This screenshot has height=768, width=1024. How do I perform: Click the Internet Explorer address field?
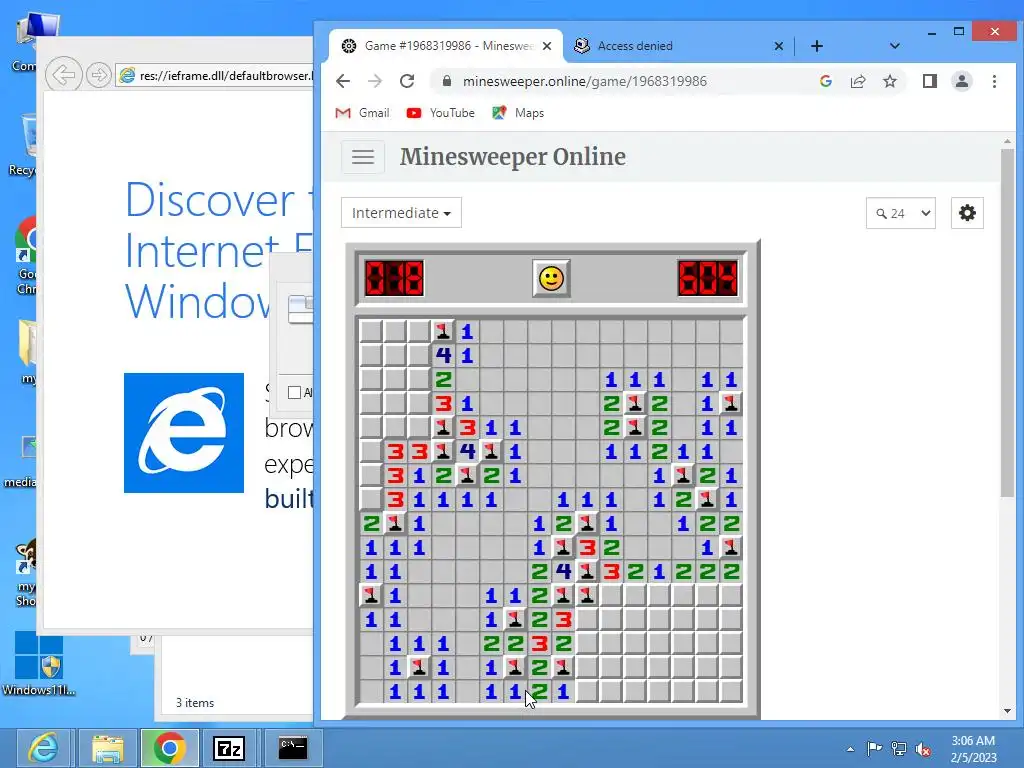click(x=215, y=75)
